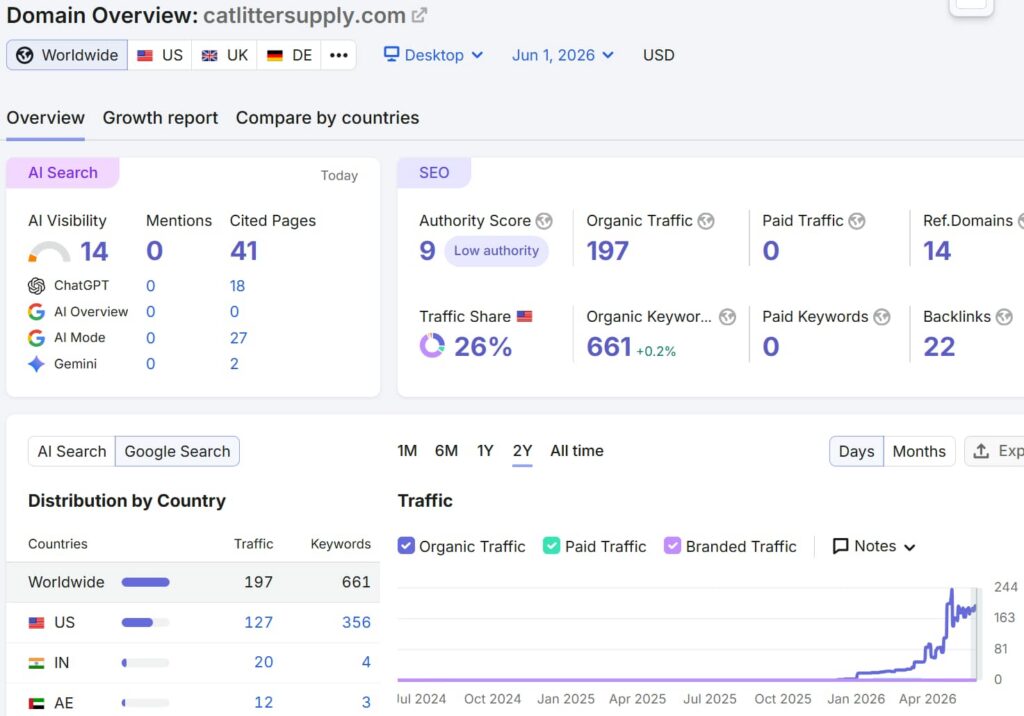Switch chart granularity to Months
1024x716 pixels.
(x=919, y=451)
